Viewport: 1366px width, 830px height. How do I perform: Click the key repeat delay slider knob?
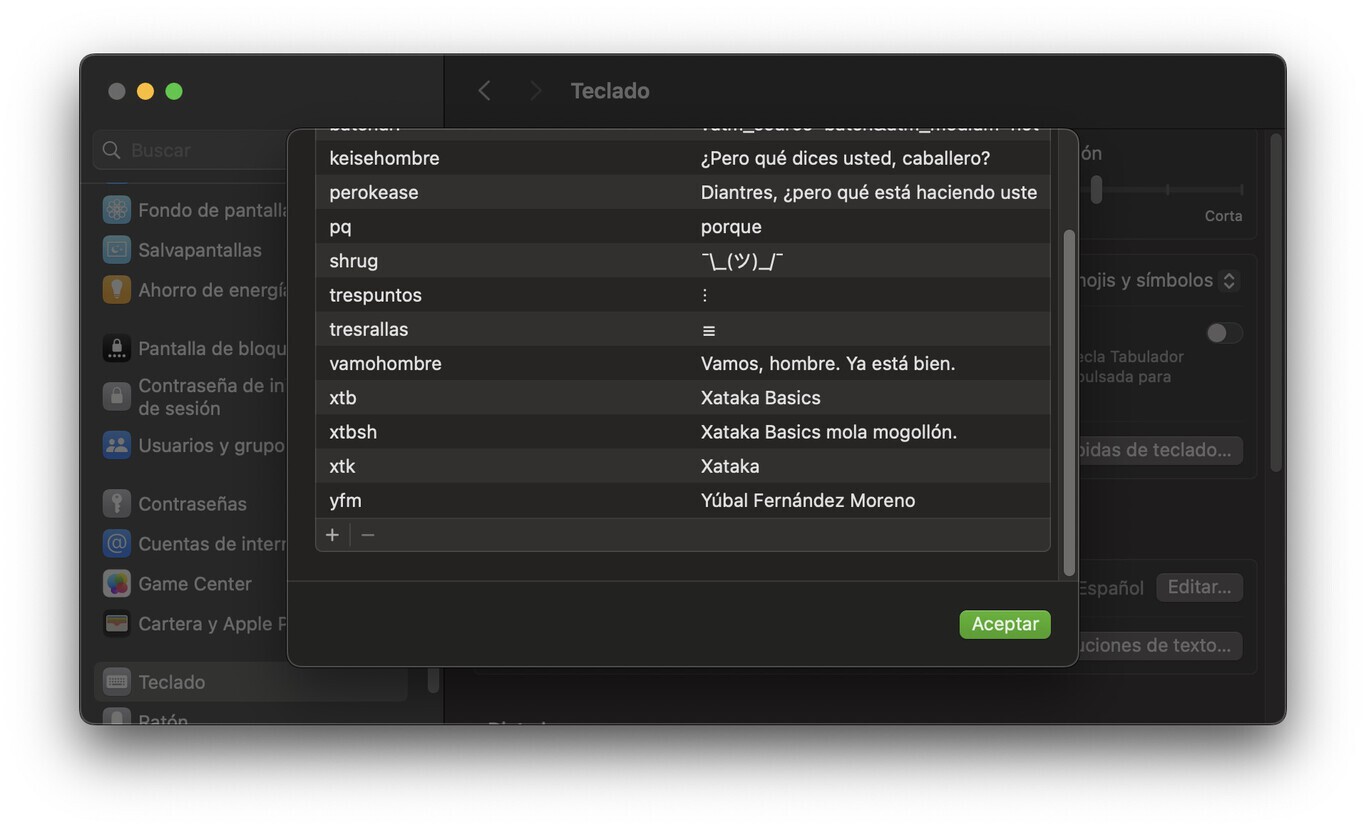point(1096,189)
